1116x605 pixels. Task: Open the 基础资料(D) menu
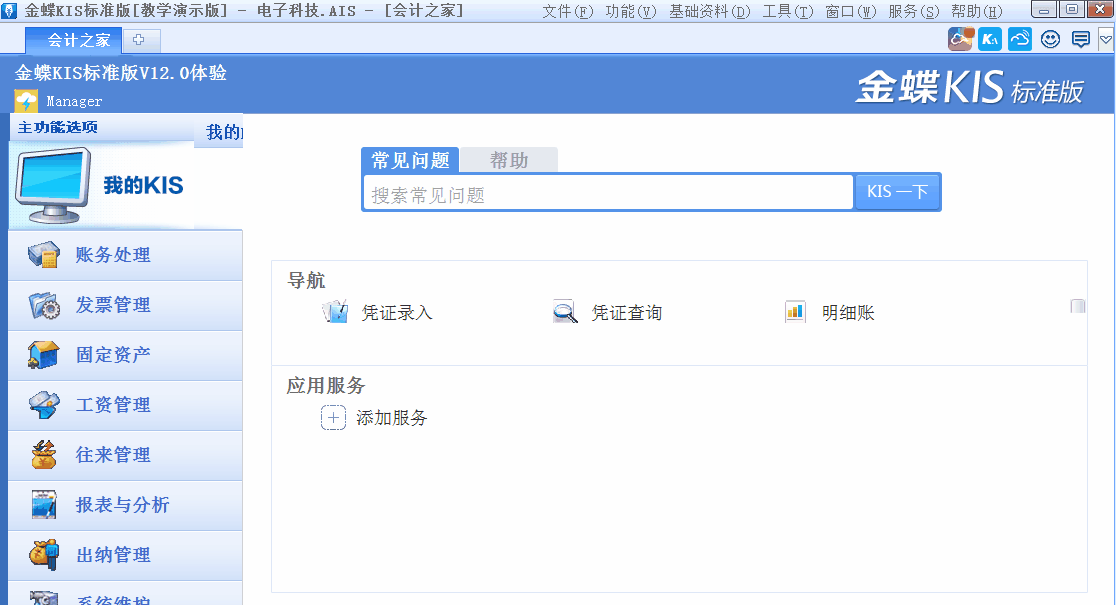710,11
